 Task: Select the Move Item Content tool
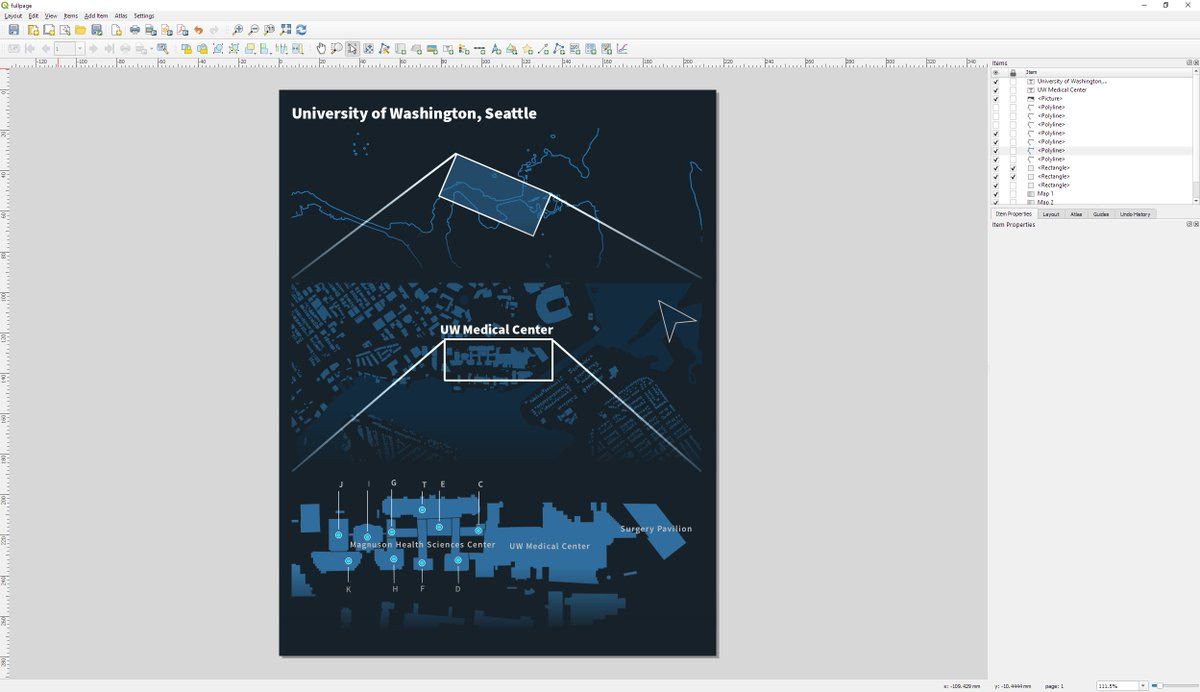tap(368, 48)
